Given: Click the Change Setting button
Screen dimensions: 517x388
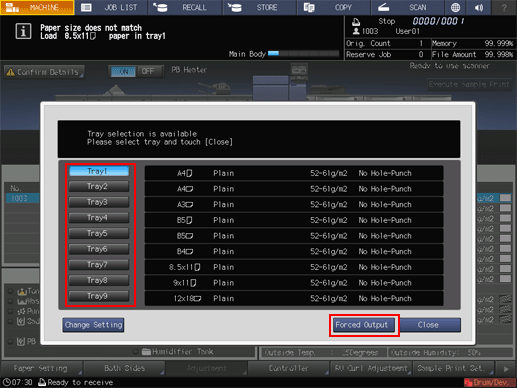Looking at the screenshot, I should click(93, 325).
